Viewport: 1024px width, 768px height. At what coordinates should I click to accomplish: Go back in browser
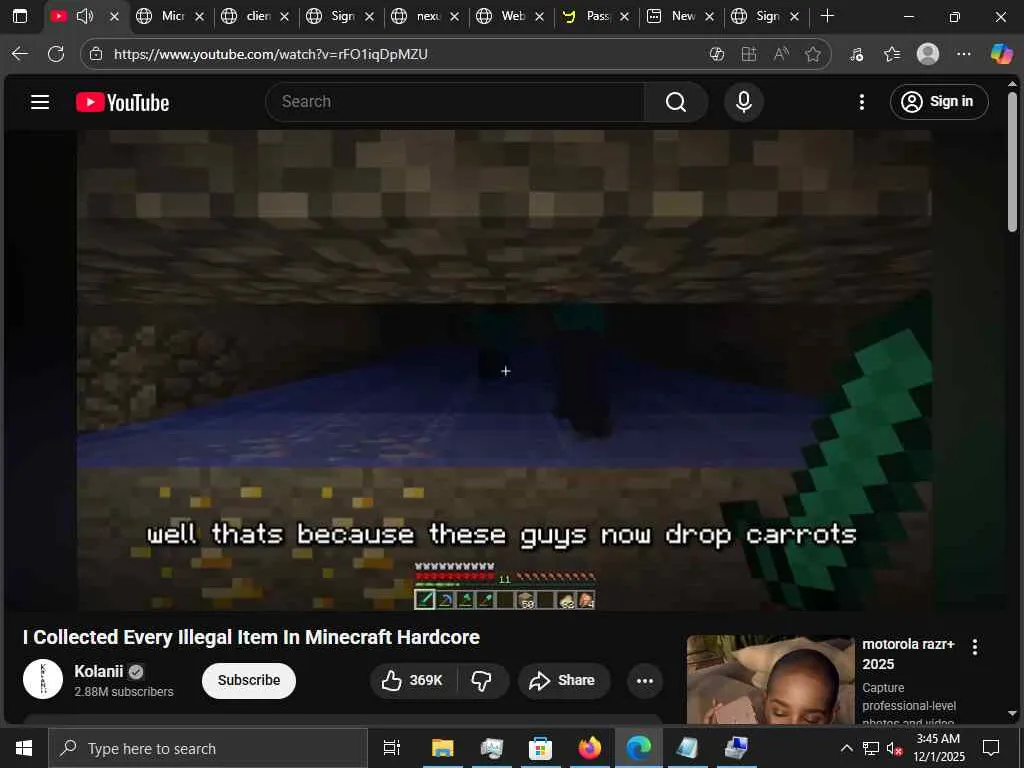[20, 54]
